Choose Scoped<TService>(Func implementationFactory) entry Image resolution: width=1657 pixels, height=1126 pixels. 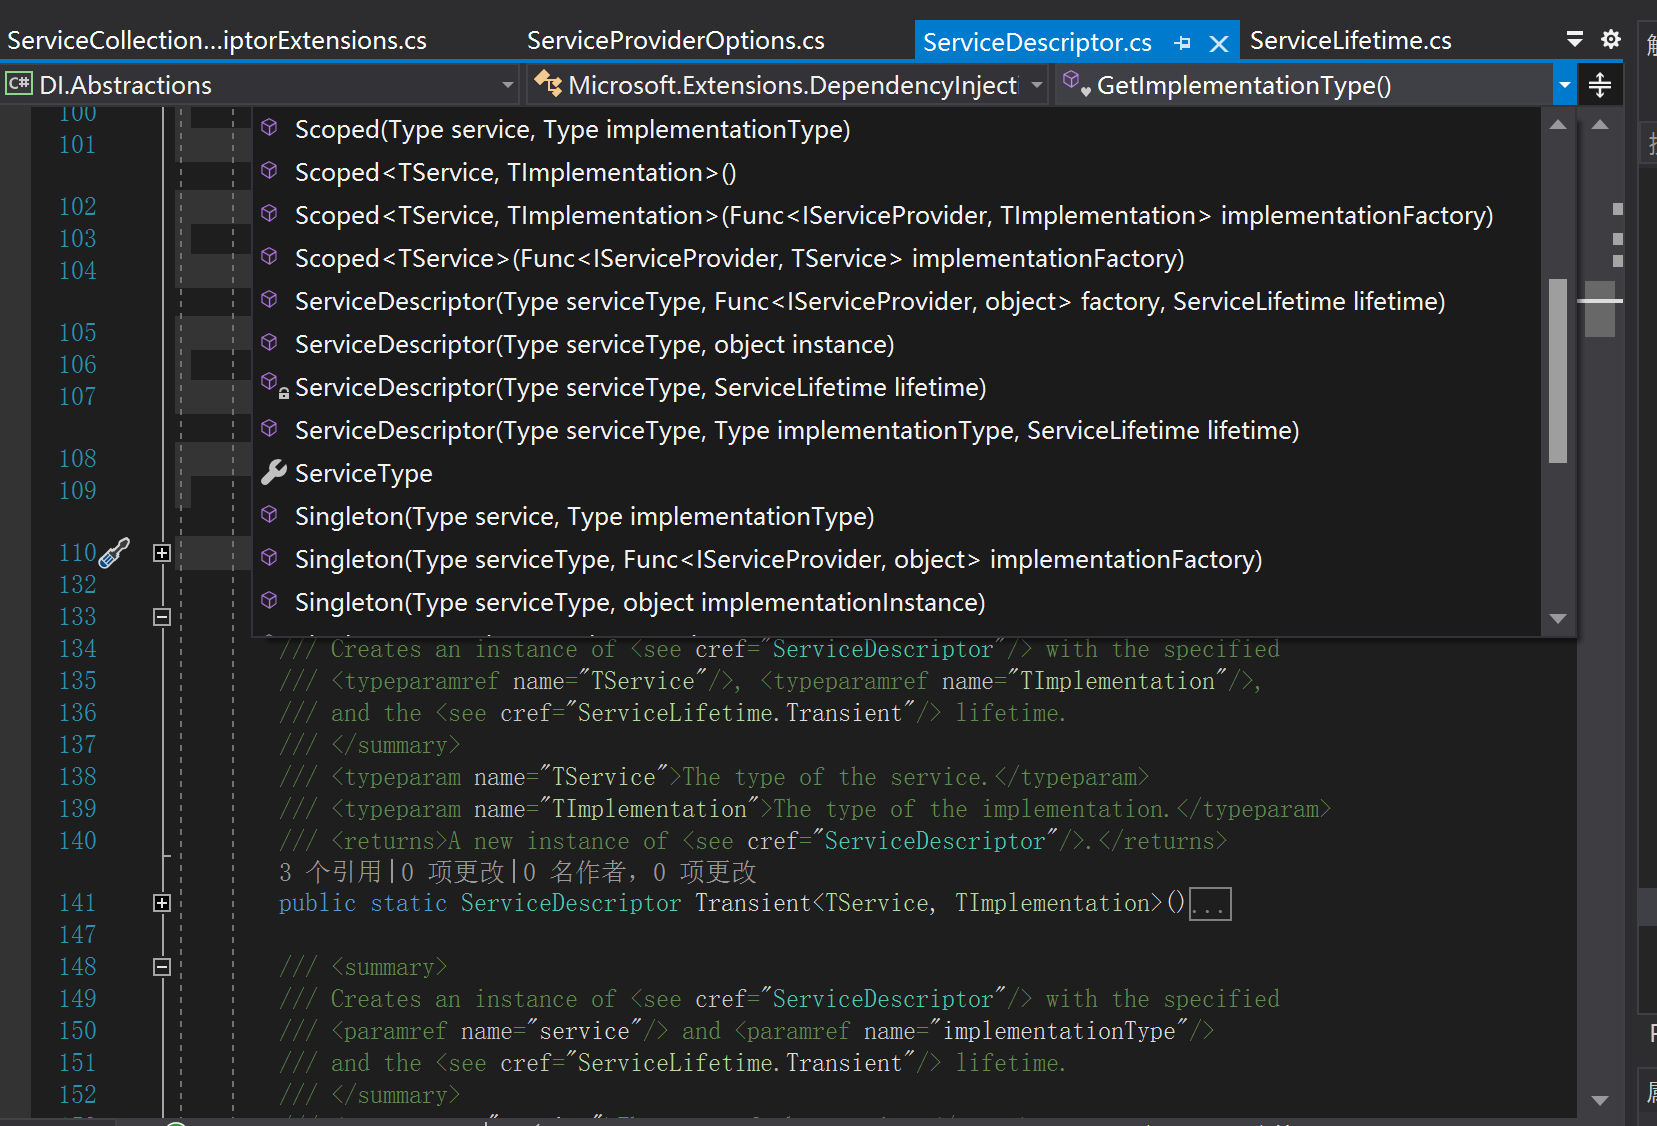(x=739, y=259)
